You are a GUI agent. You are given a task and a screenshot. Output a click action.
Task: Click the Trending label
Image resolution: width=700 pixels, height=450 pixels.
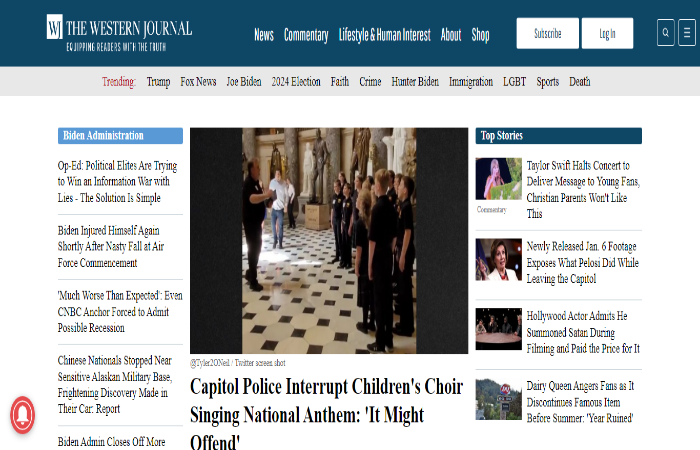(x=118, y=82)
